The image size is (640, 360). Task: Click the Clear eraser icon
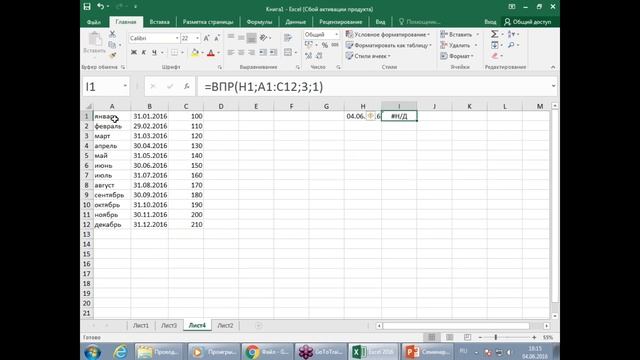(x=495, y=56)
